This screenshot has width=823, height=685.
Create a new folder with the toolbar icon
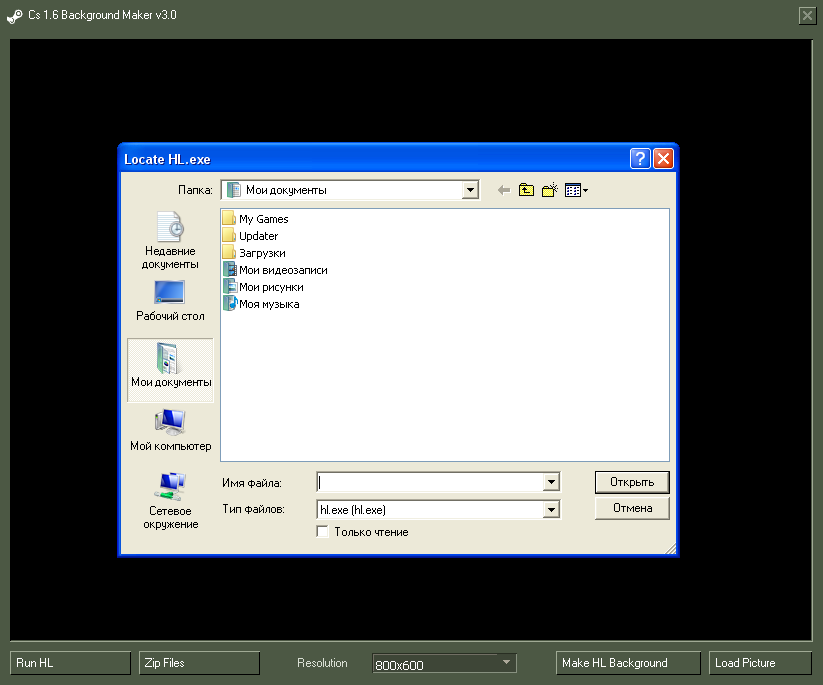pos(550,190)
